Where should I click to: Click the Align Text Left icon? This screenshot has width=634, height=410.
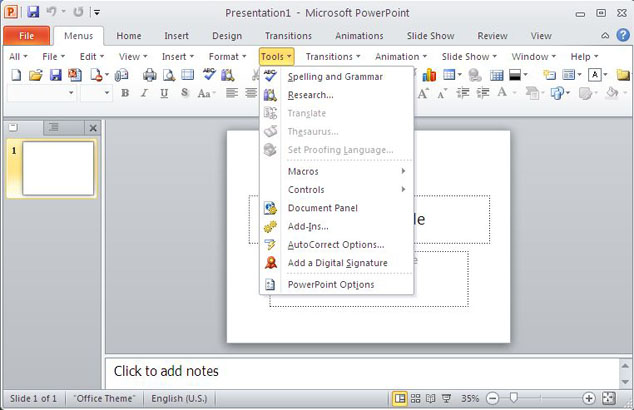coord(232,93)
